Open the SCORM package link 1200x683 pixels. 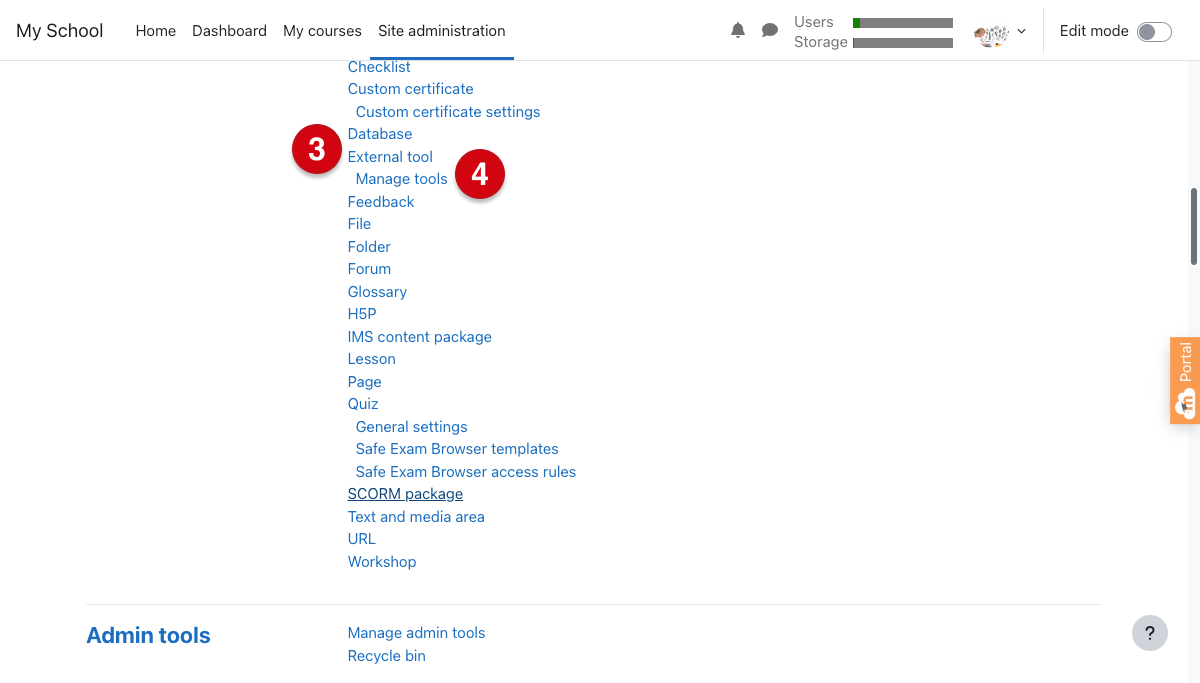coord(405,494)
